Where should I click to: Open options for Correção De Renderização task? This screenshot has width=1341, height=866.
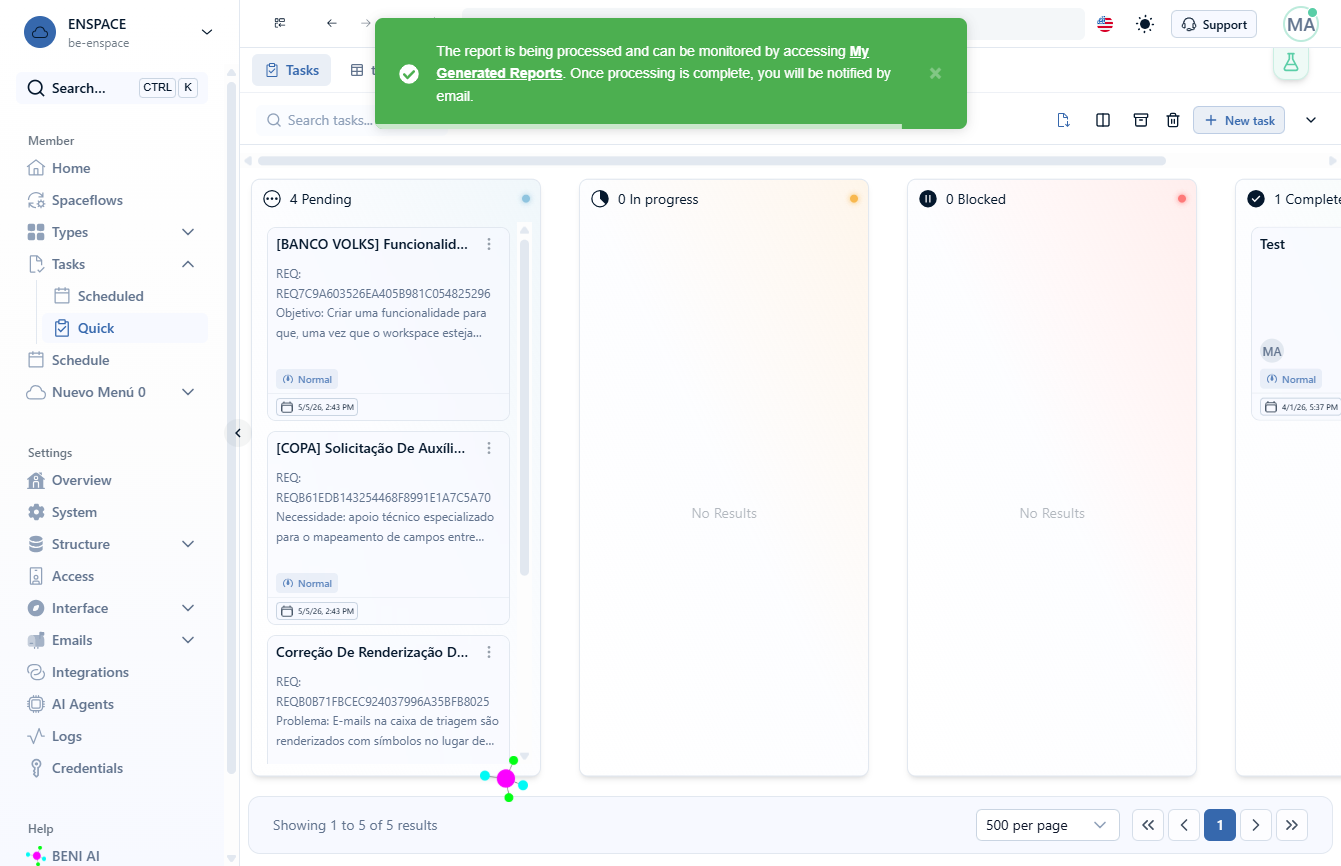[x=489, y=652]
